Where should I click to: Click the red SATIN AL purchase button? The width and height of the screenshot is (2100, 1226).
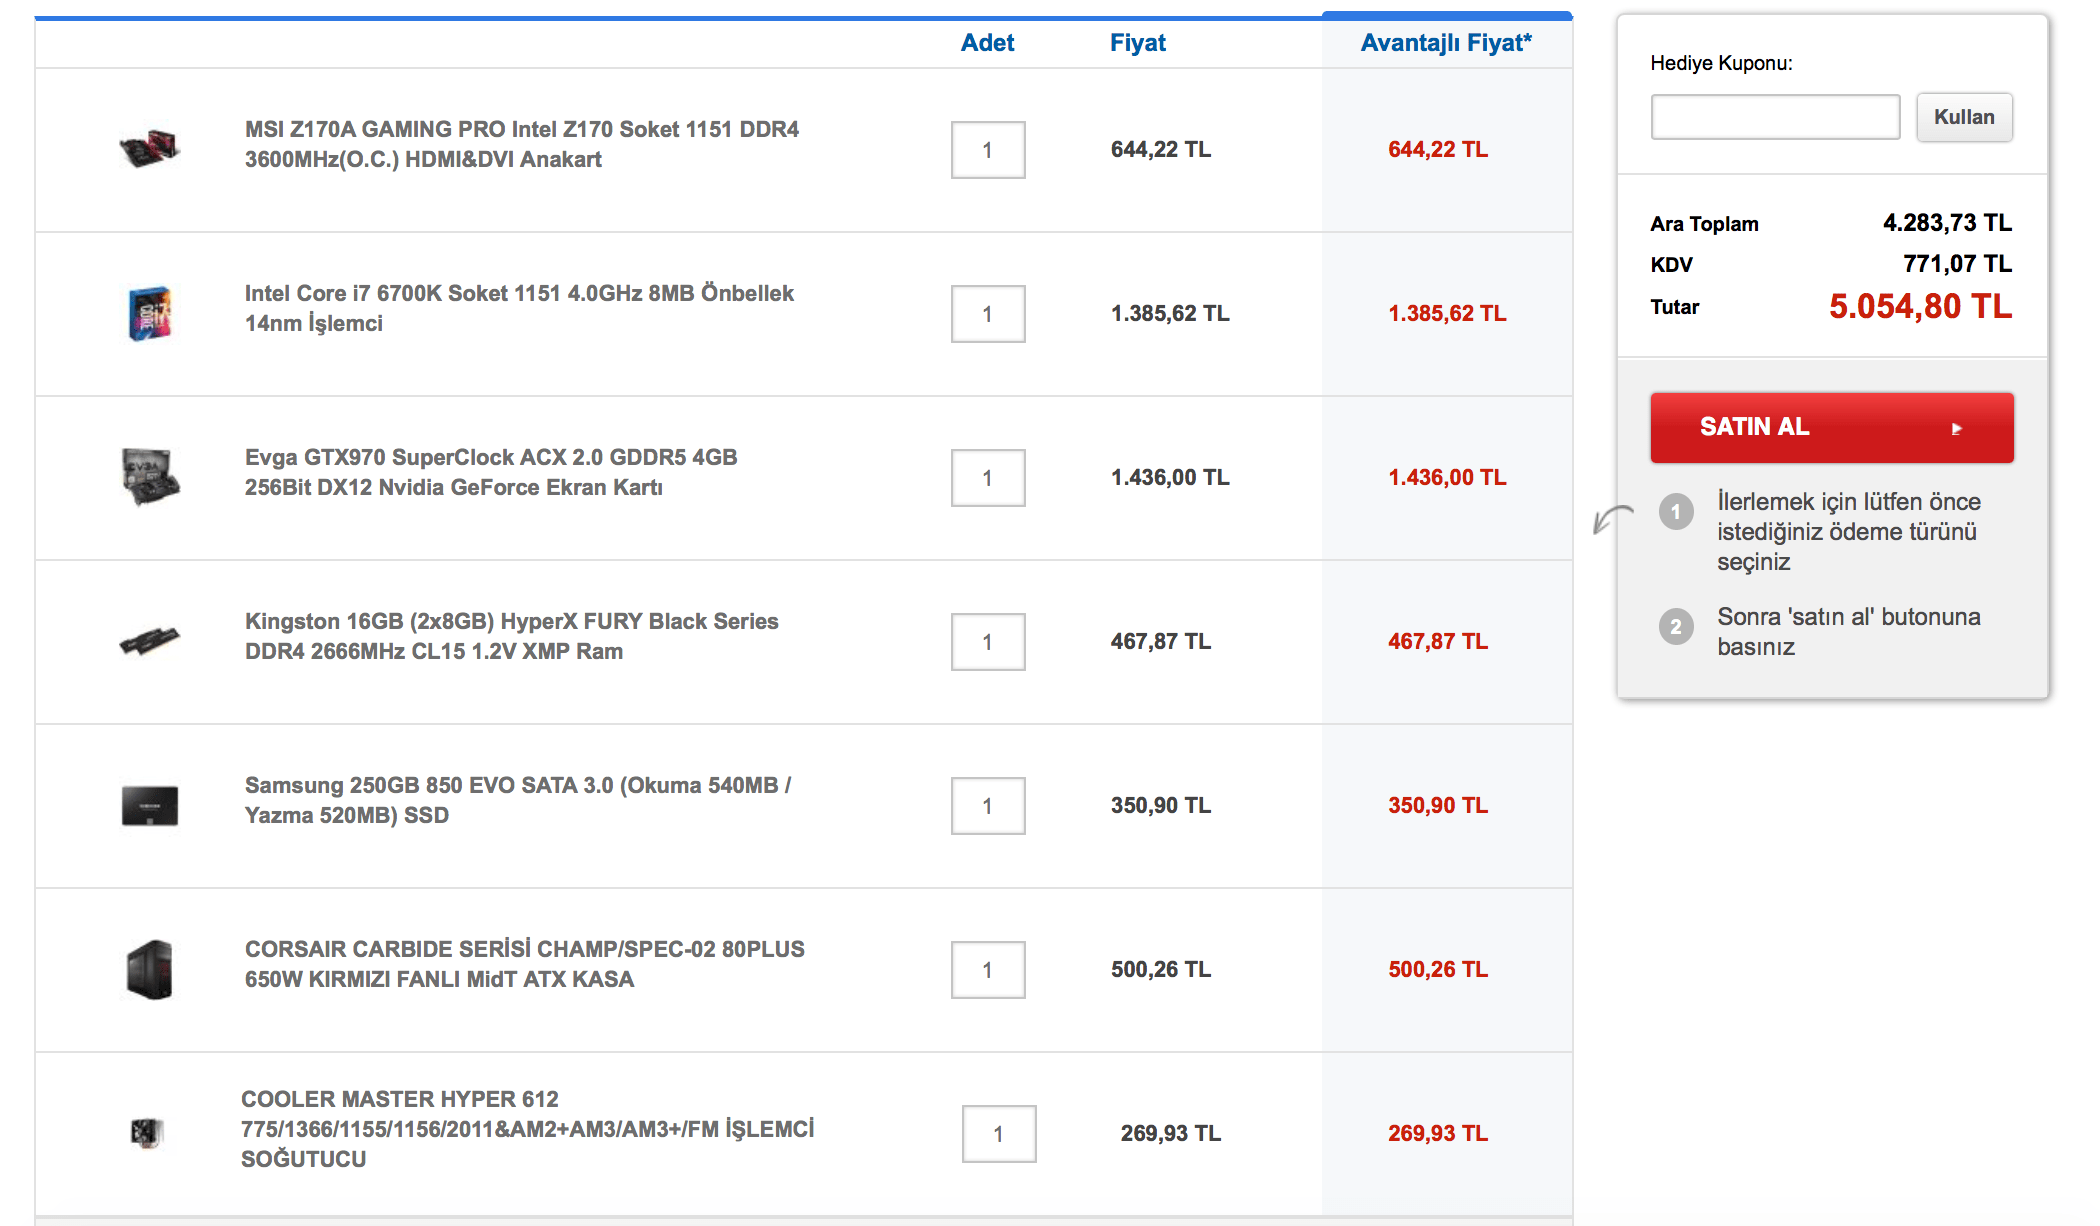click(1830, 428)
